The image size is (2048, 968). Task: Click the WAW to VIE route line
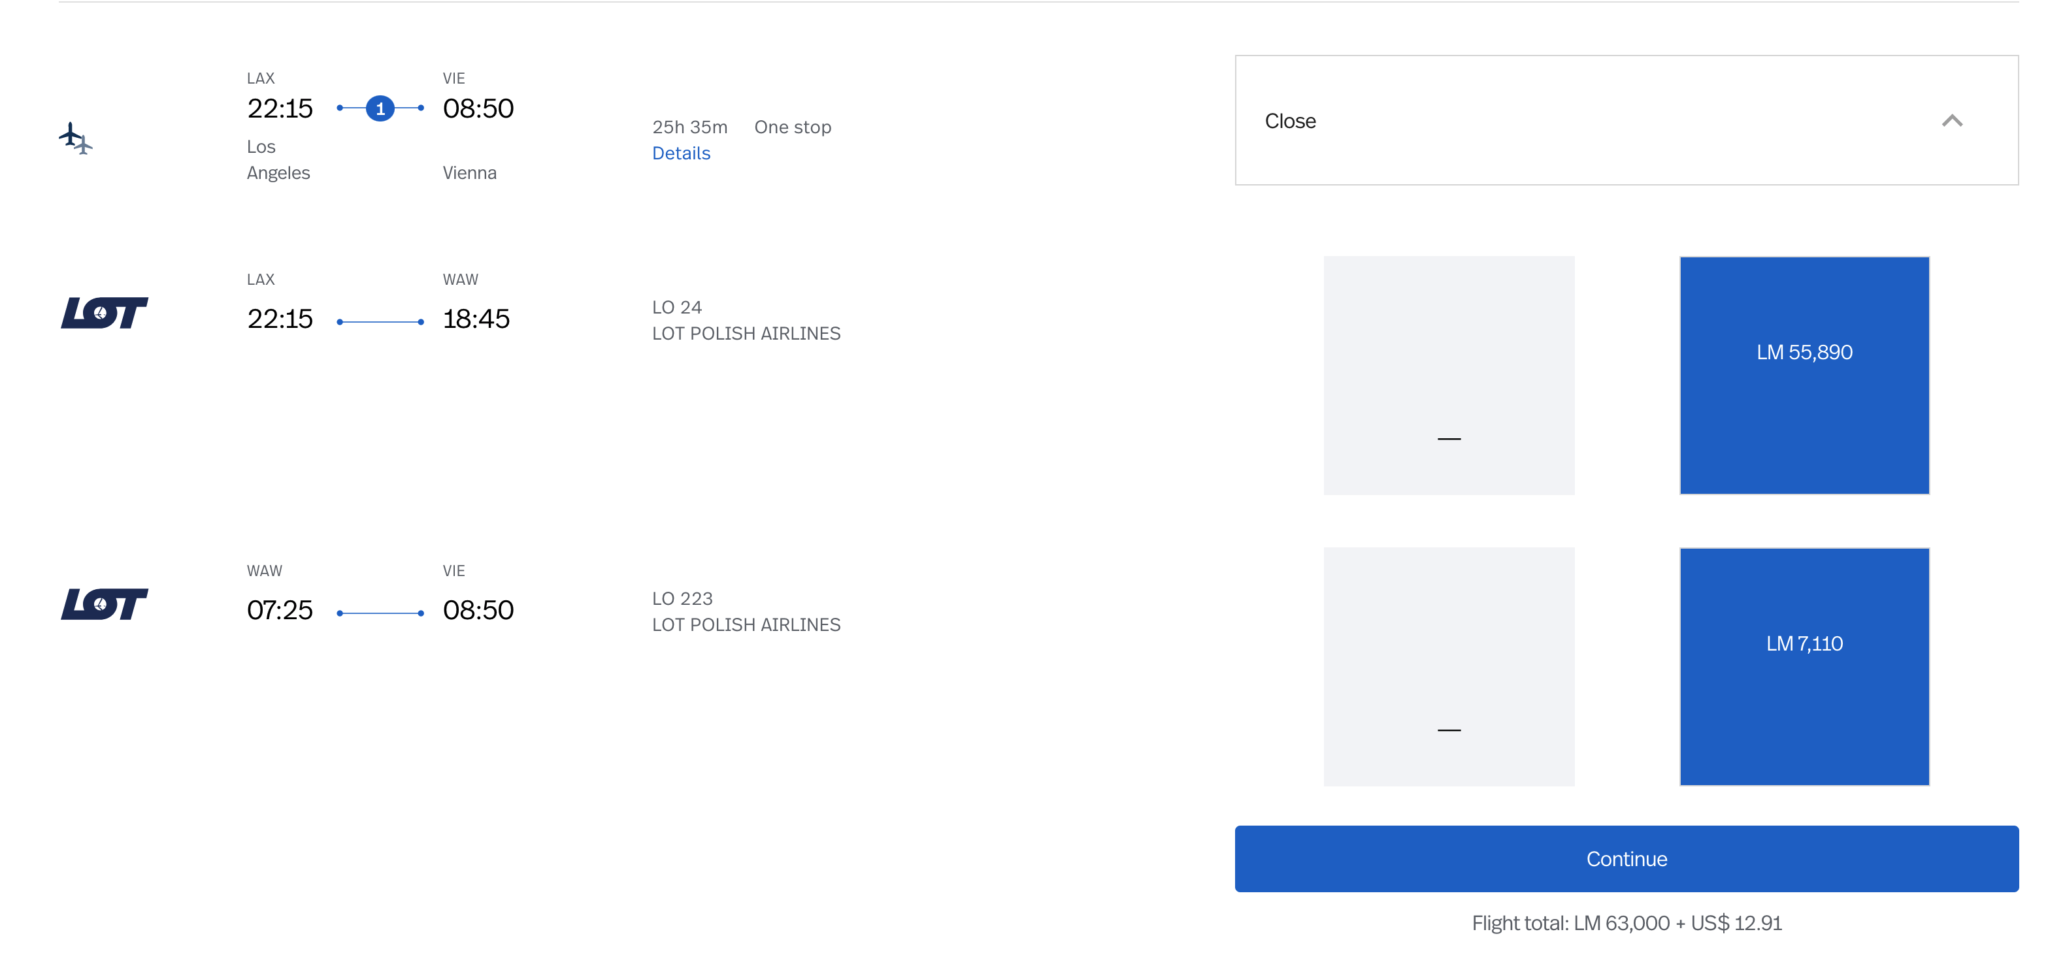coord(380,613)
